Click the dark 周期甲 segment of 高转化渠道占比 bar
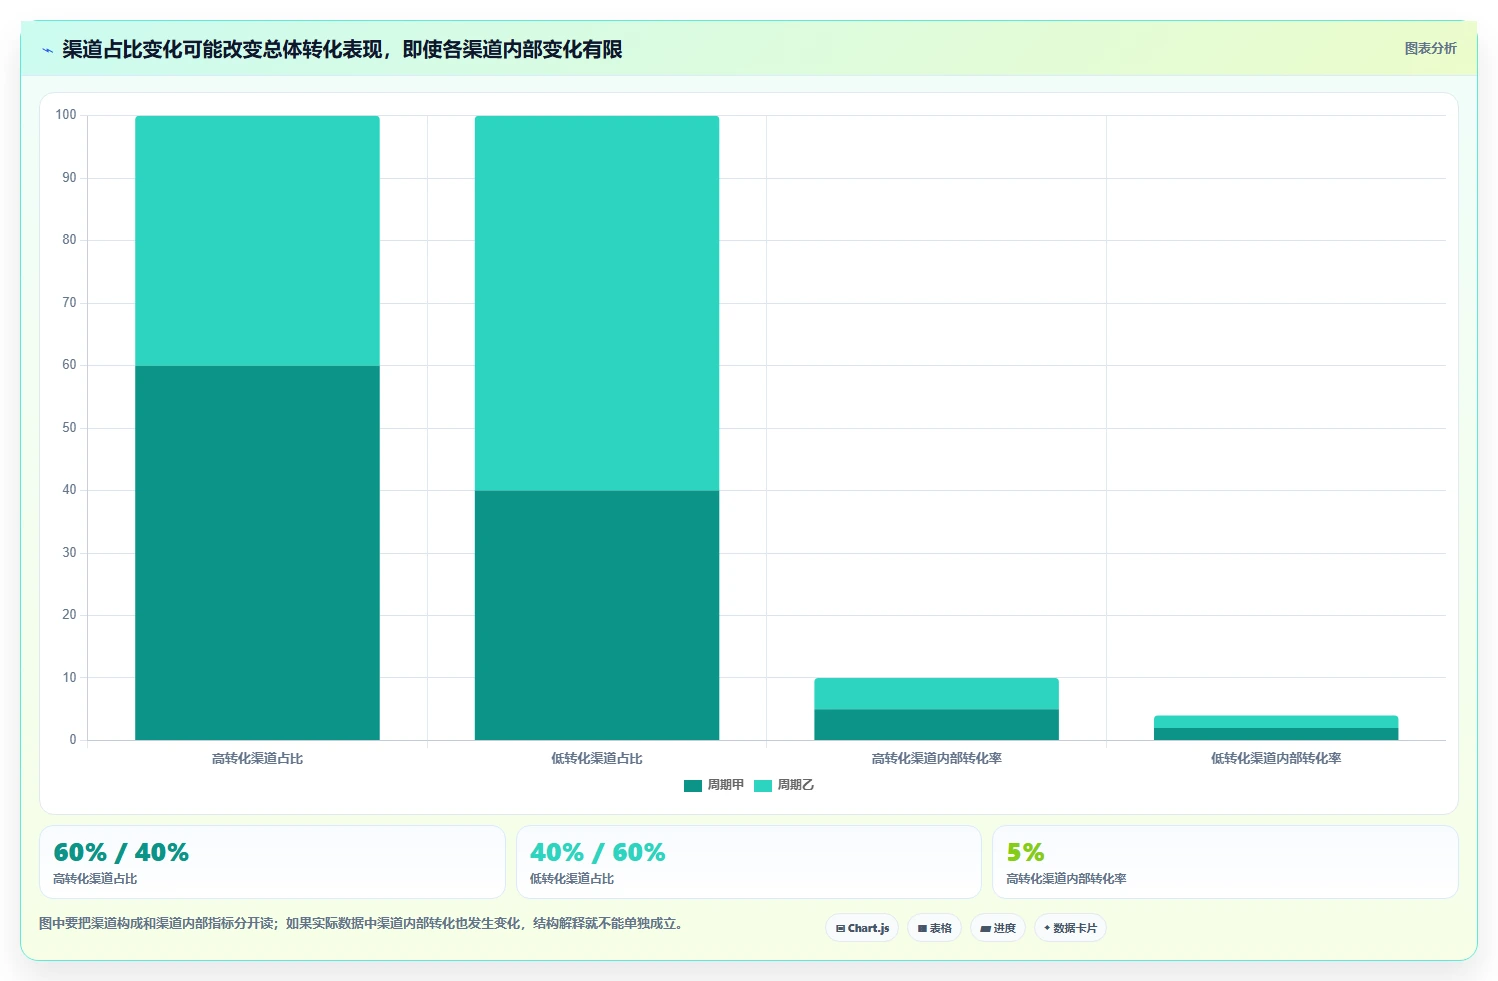The height and width of the screenshot is (981, 1498). tap(257, 553)
